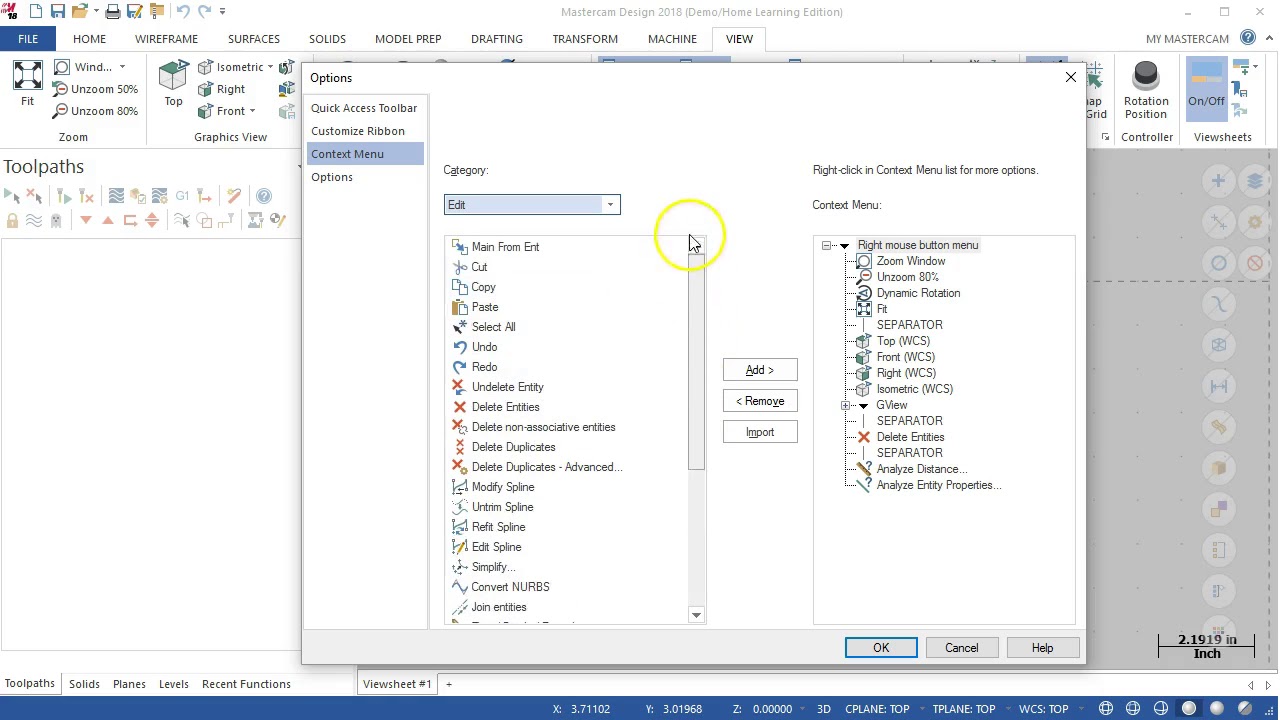Image resolution: width=1280 pixels, height=720 pixels.
Task: Click the ghost icon in Toolpaths toolbar
Action: coord(56,220)
